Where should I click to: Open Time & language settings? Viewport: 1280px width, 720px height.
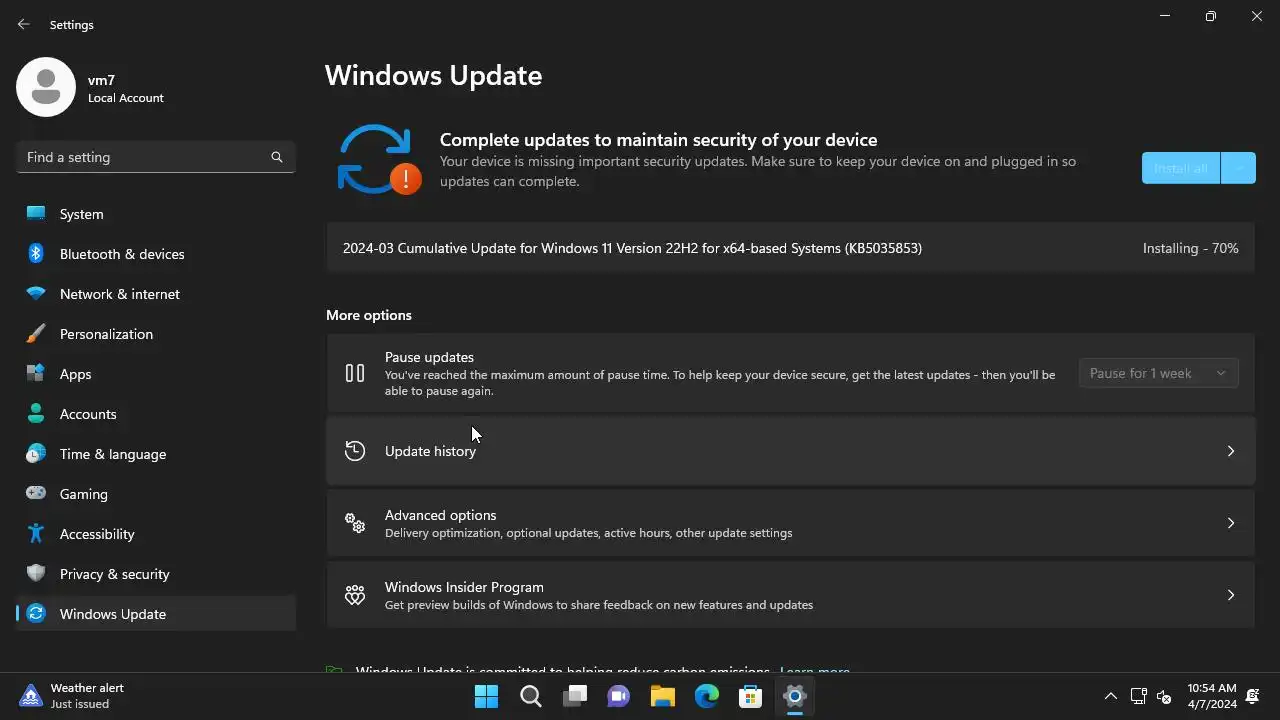point(156,454)
